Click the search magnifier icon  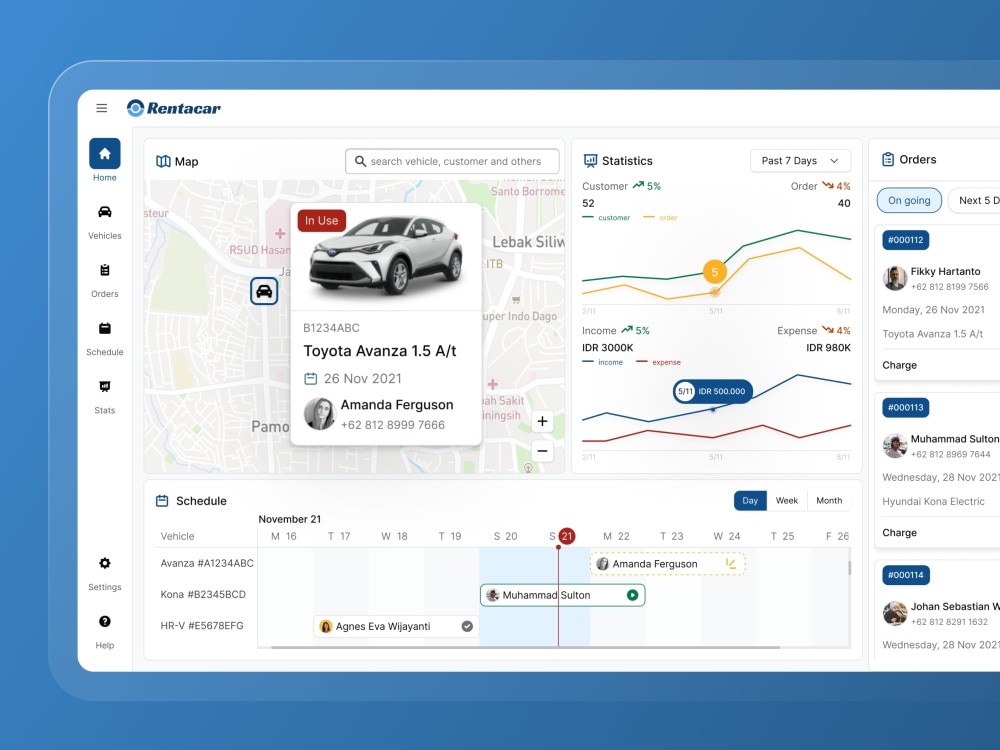[x=360, y=161]
